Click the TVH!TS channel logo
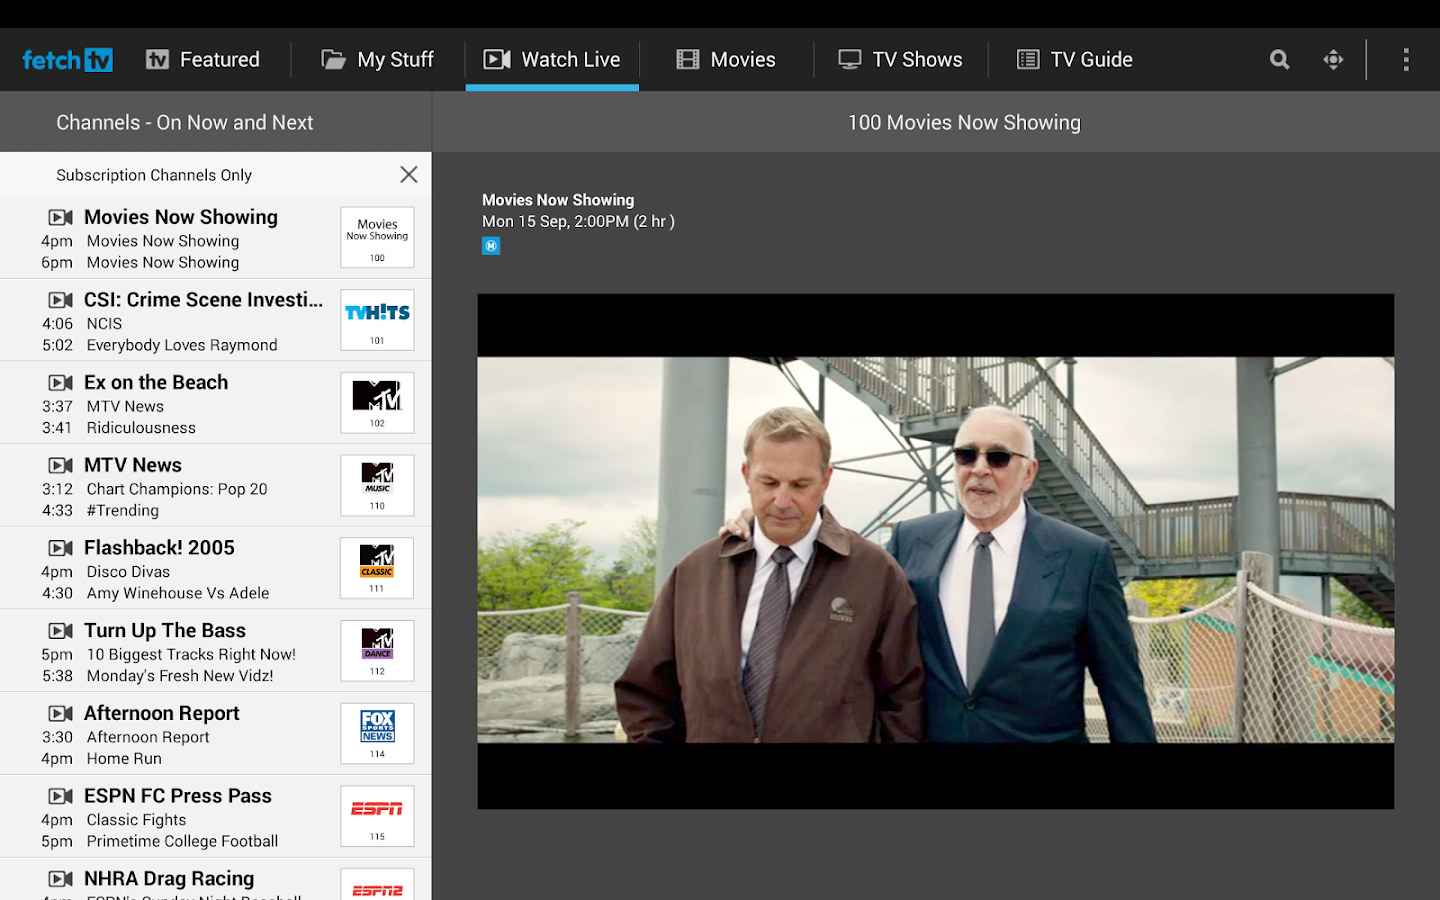 coord(377,319)
